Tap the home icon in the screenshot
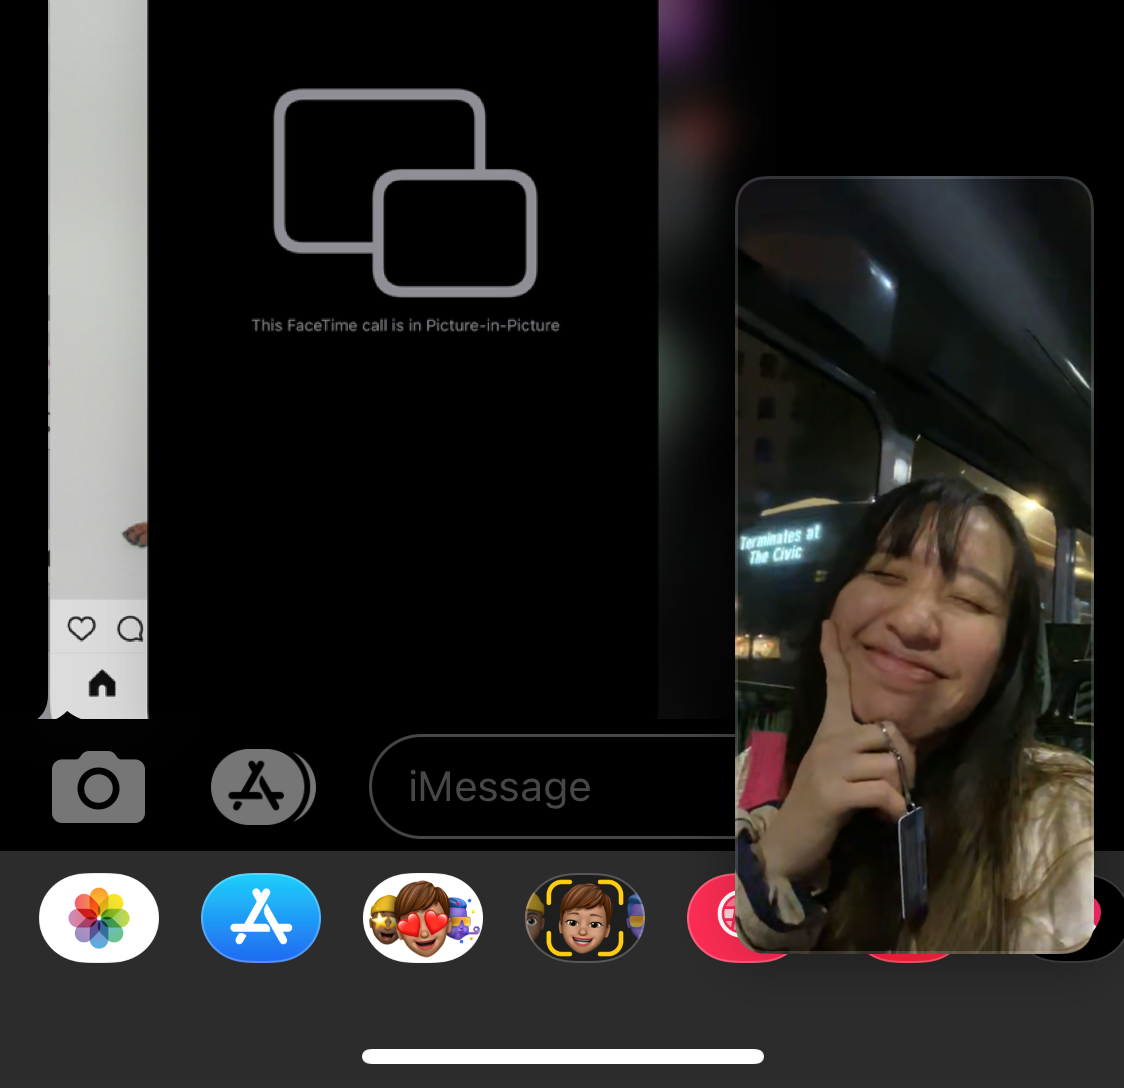 coord(102,684)
